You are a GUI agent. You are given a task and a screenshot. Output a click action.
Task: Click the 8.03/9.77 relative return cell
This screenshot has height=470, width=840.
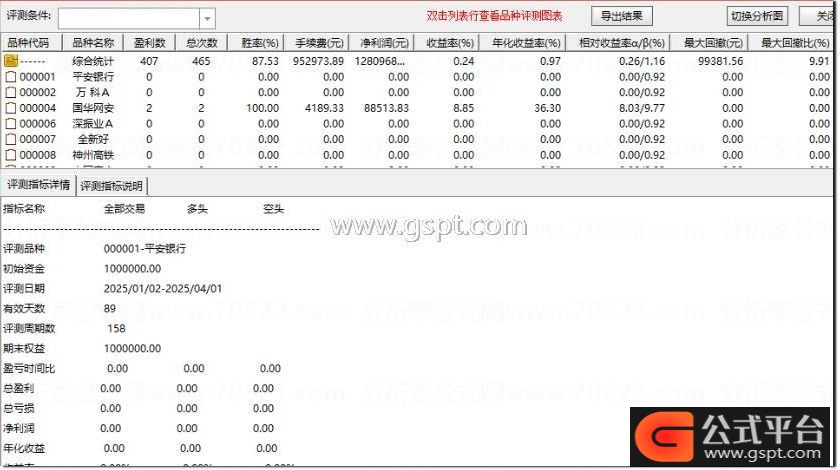pos(642,108)
